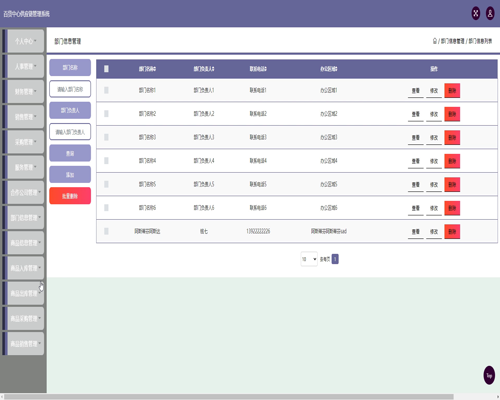Click the 请输入部门名称 input field
This screenshot has height=400, width=500.
pyautogui.click(x=70, y=89)
